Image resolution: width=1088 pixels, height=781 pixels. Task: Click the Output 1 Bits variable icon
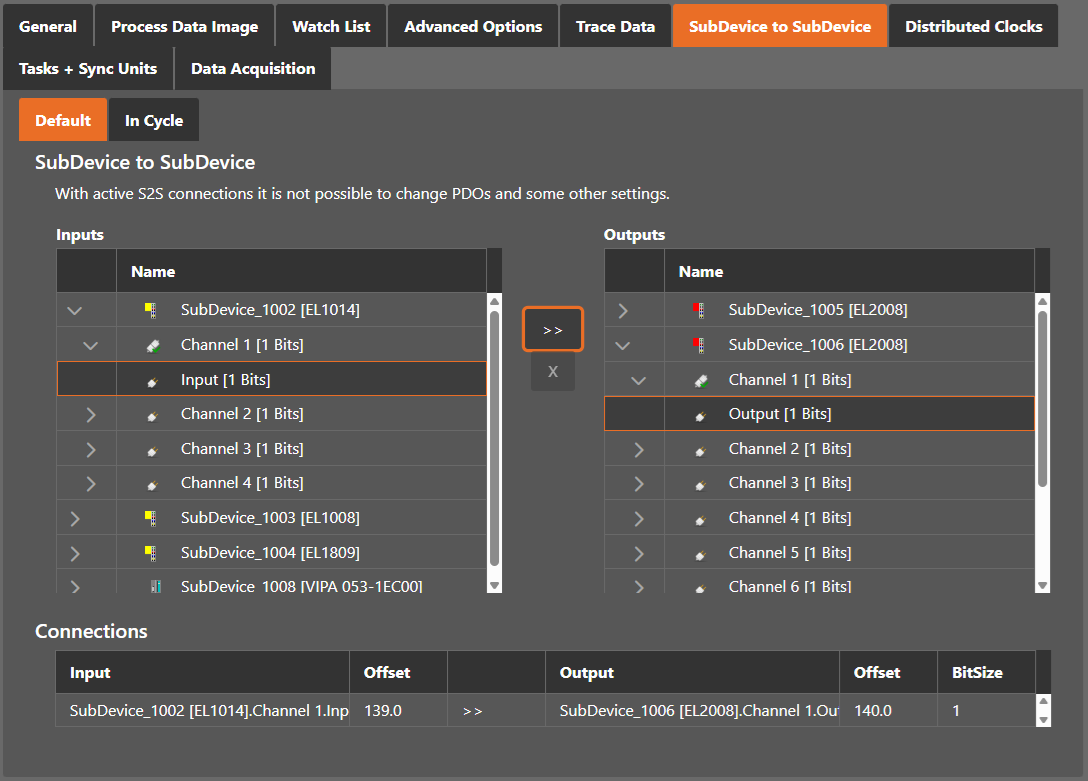click(x=701, y=415)
